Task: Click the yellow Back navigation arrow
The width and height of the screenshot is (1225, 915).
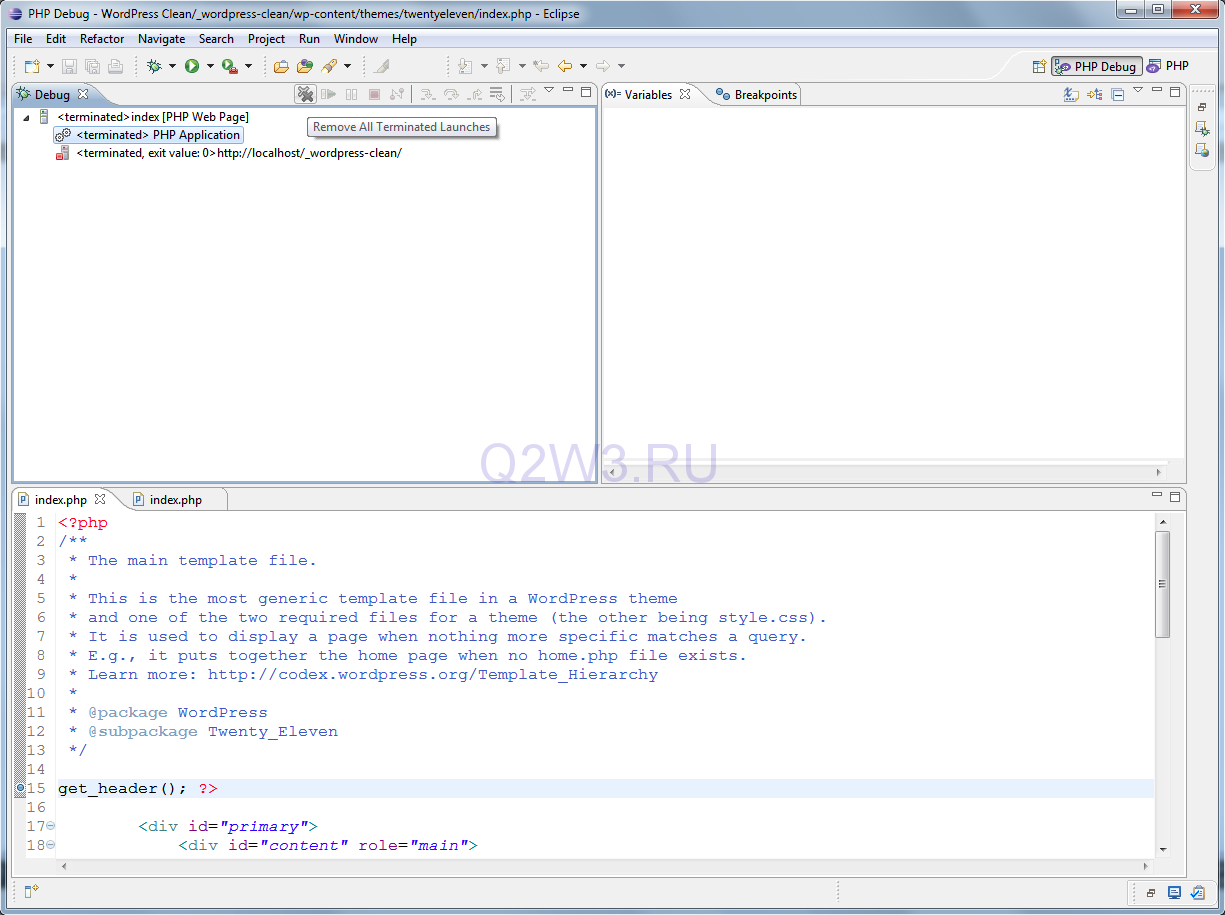Action: click(565, 66)
